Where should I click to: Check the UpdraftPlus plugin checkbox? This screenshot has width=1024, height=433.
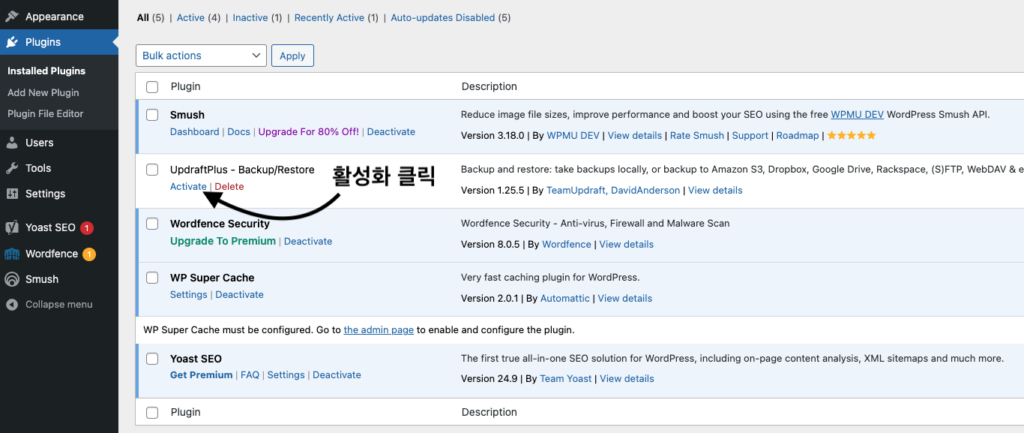coord(152,170)
